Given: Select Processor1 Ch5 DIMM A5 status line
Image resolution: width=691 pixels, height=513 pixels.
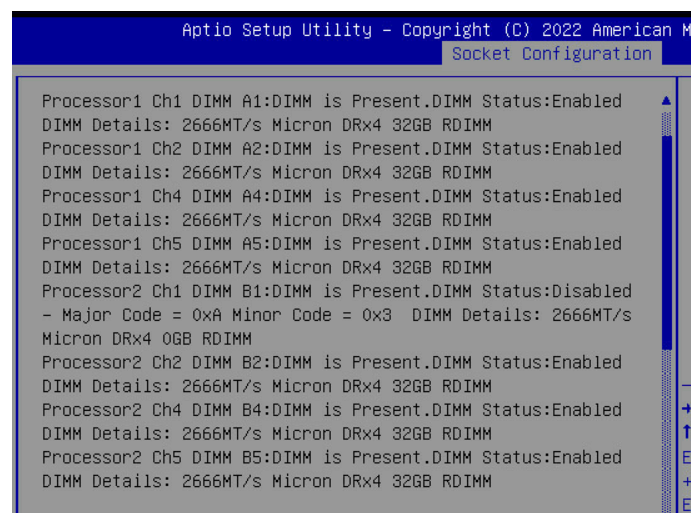Looking at the screenshot, I should pyautogui.click(x=331, y=244).
